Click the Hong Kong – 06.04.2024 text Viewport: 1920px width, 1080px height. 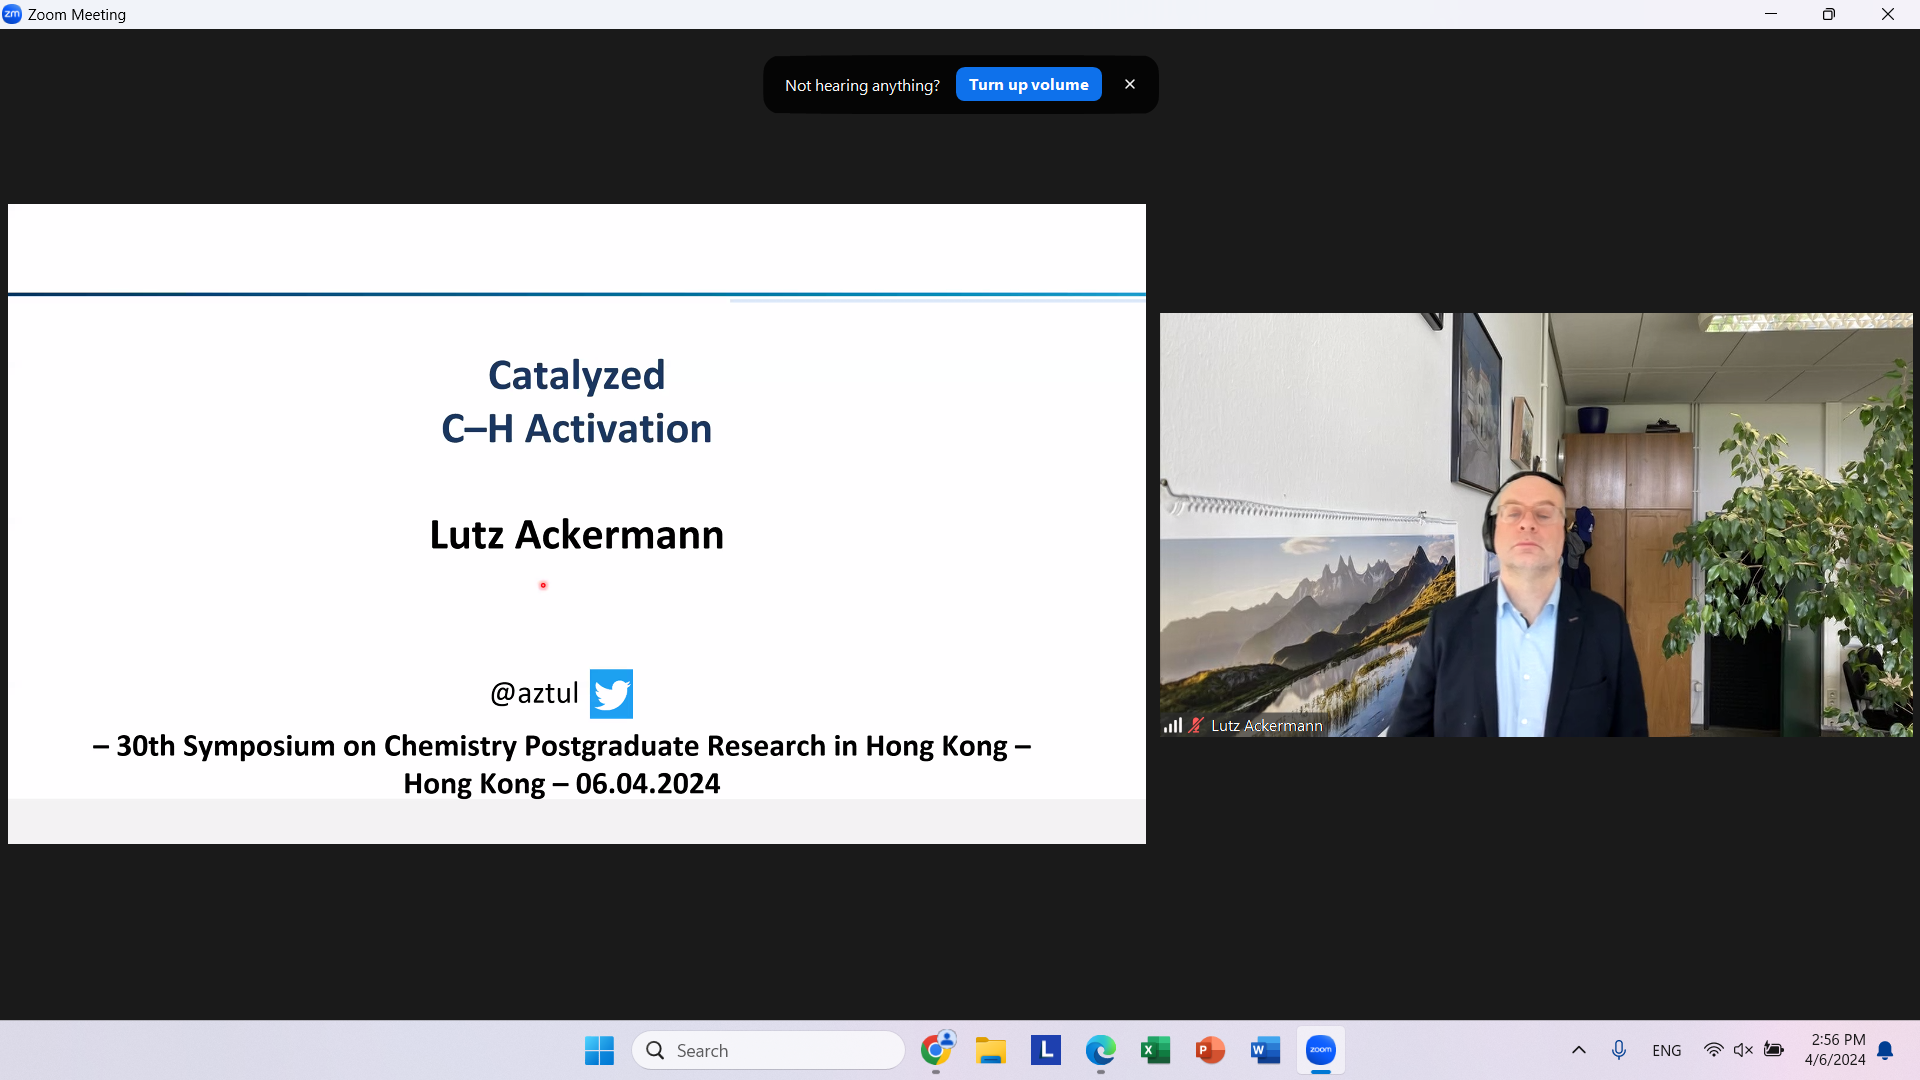point(562,784)
